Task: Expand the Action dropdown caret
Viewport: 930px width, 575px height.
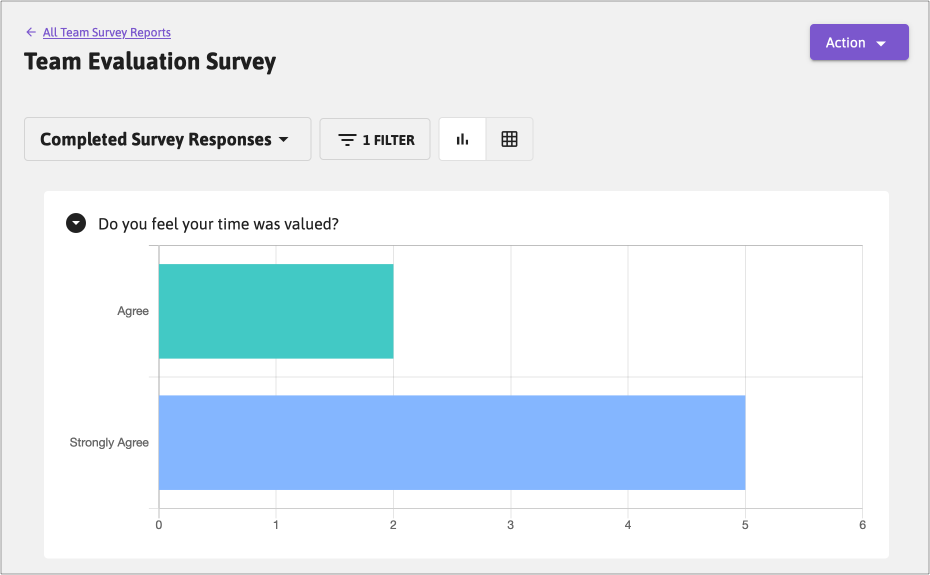Action: 881,44
